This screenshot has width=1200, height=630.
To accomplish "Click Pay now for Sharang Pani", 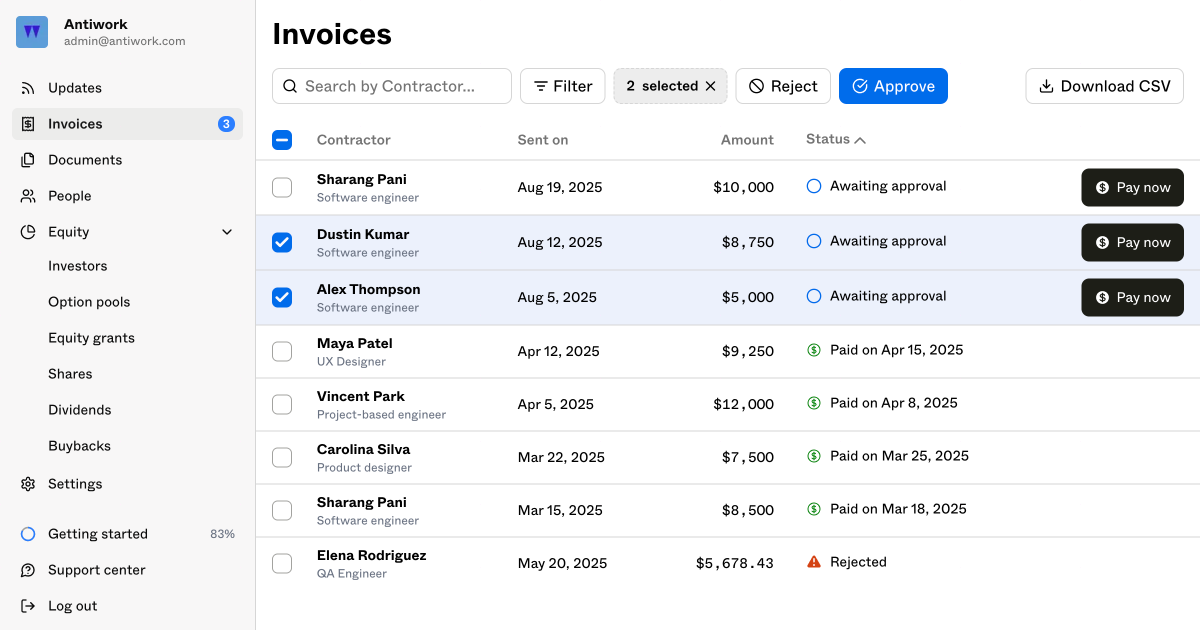I will click(1132, 187).
